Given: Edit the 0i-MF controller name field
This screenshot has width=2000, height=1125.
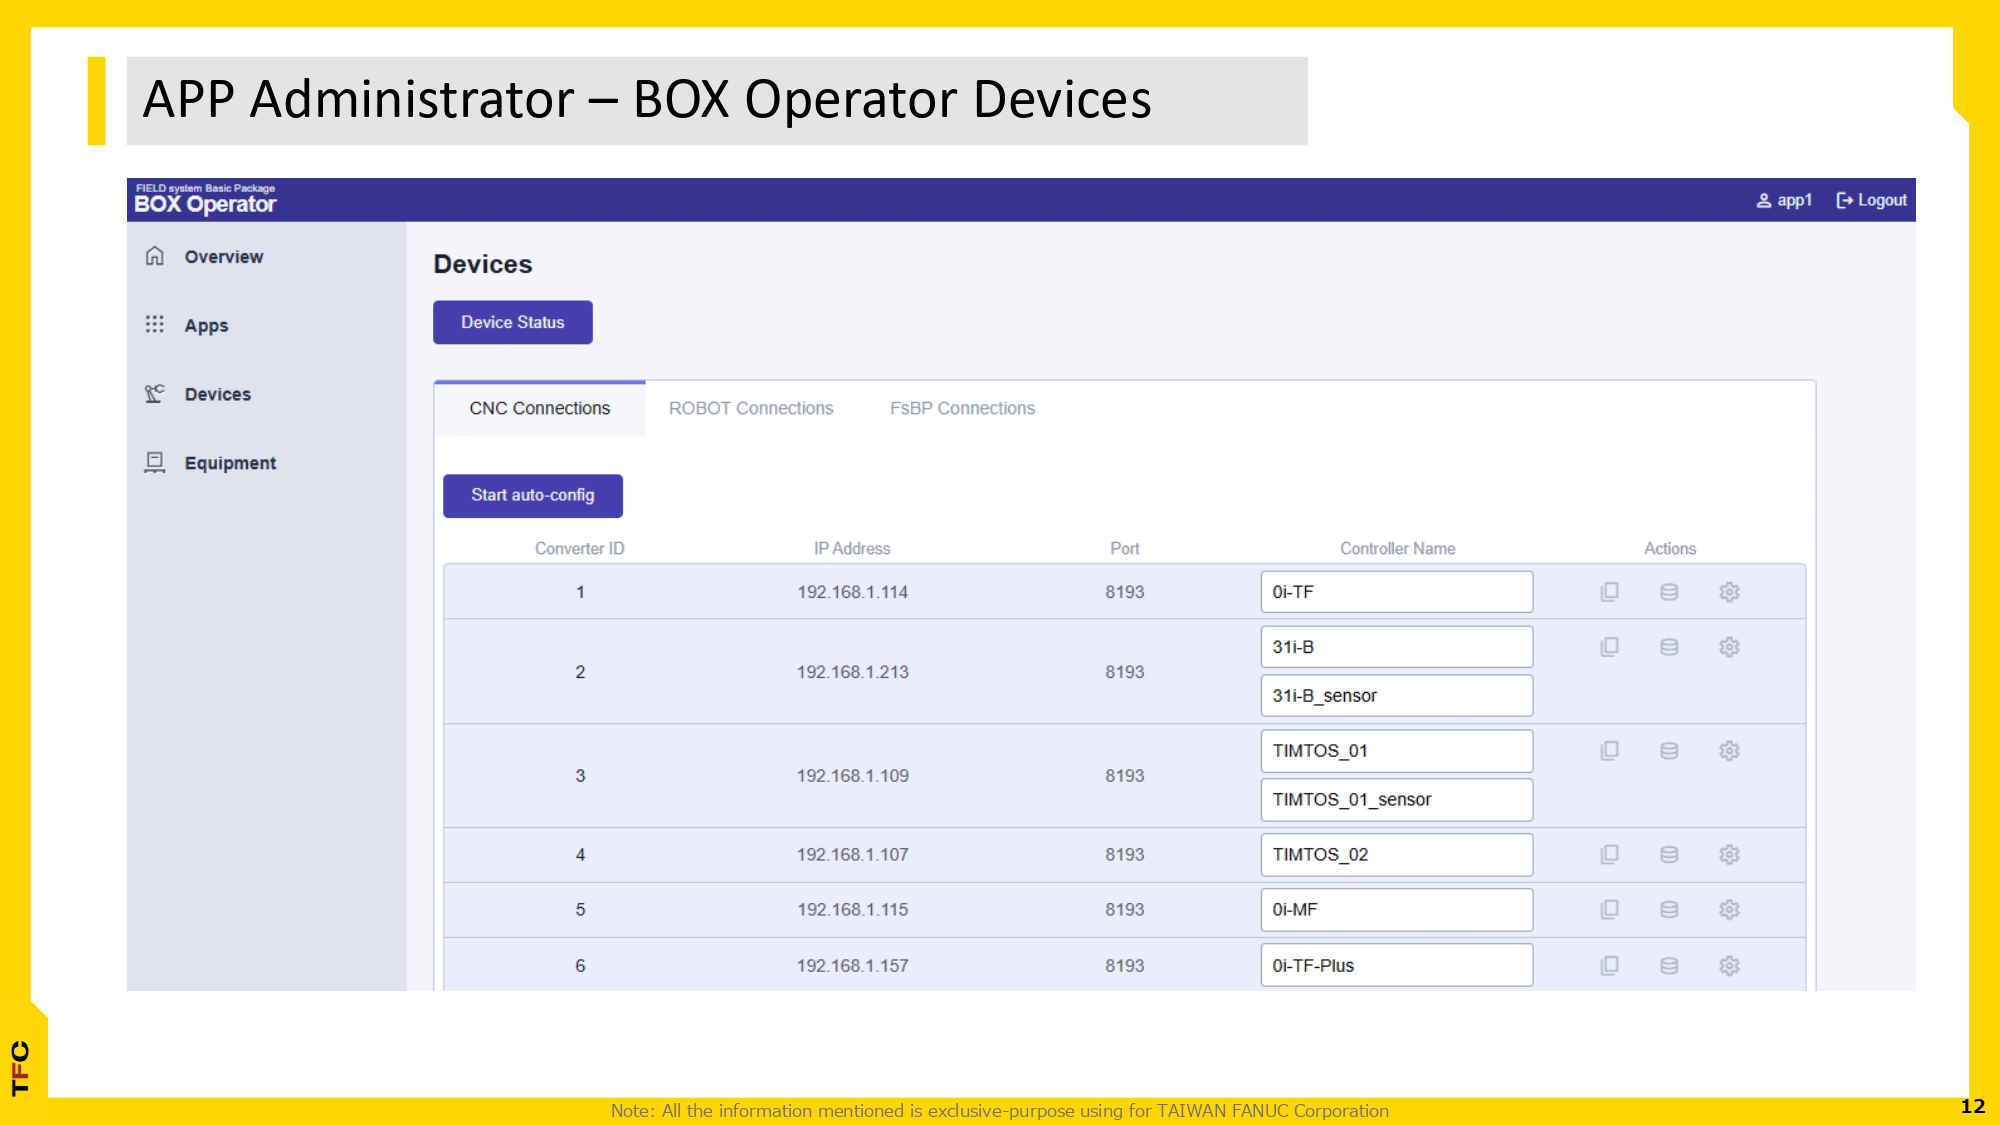Looking at the screenshot, I should tap(1397, 910).
